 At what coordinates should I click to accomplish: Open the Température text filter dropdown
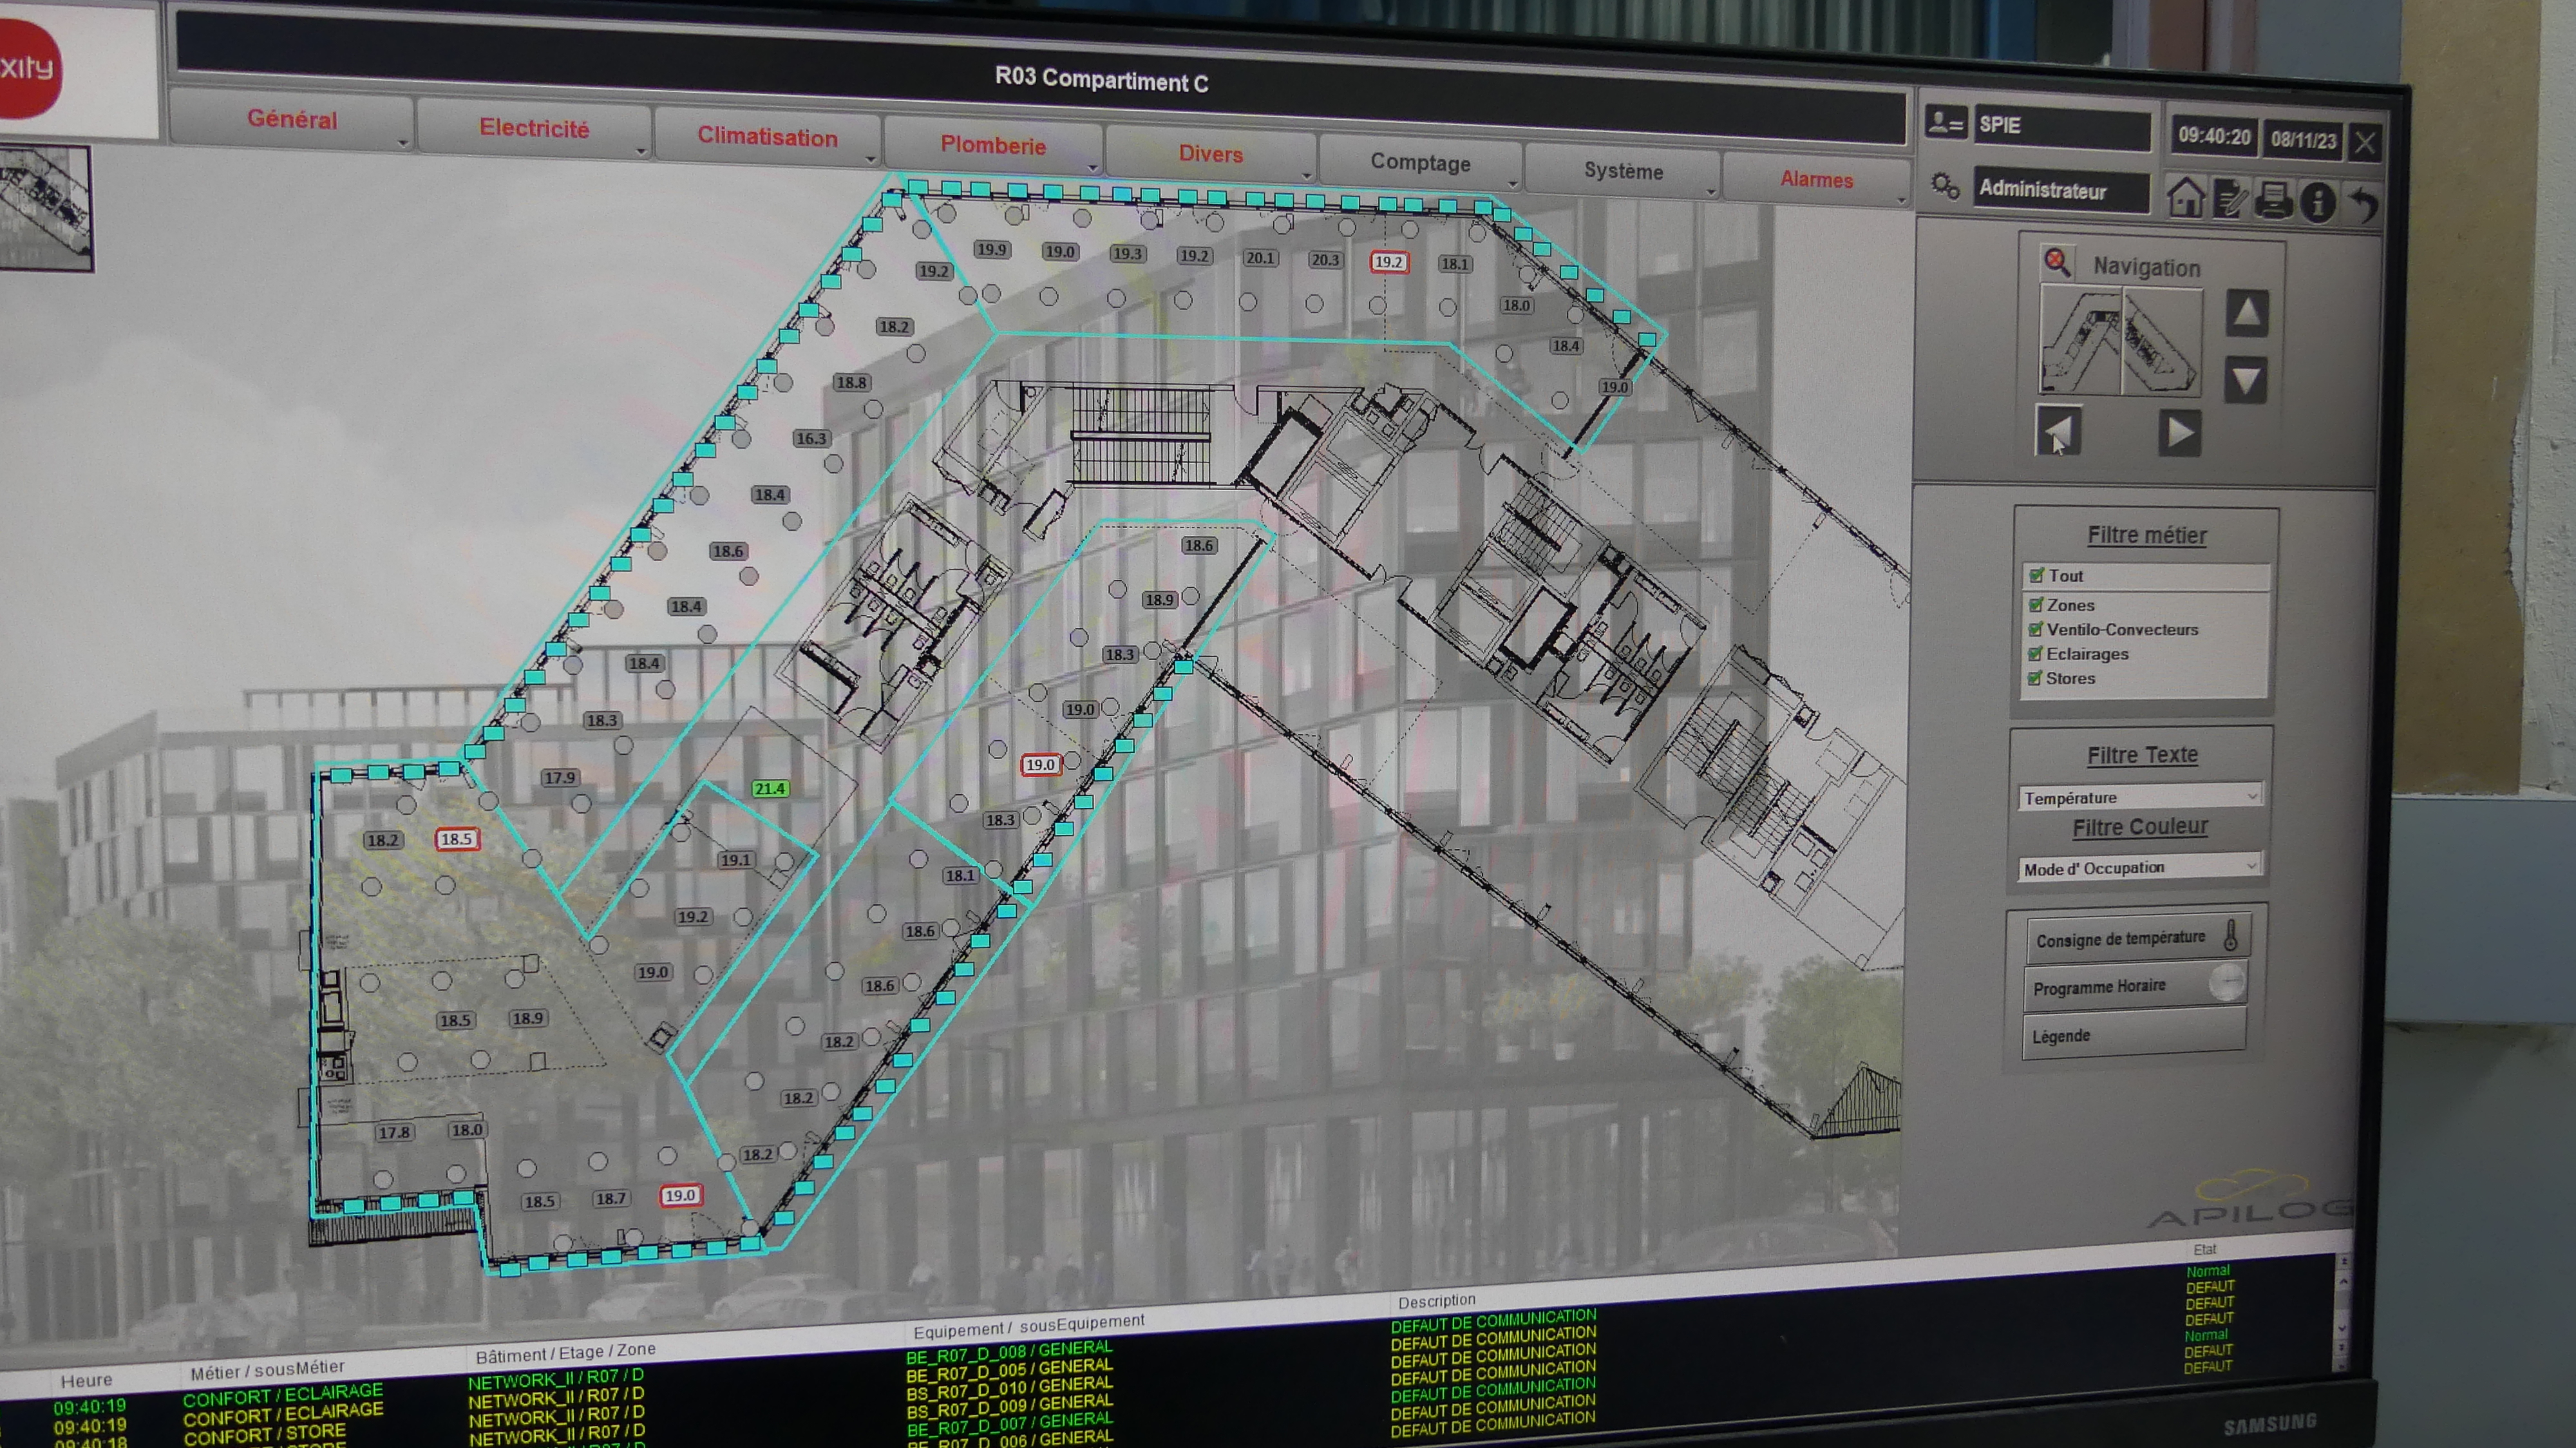click(x=2139, y=797)
